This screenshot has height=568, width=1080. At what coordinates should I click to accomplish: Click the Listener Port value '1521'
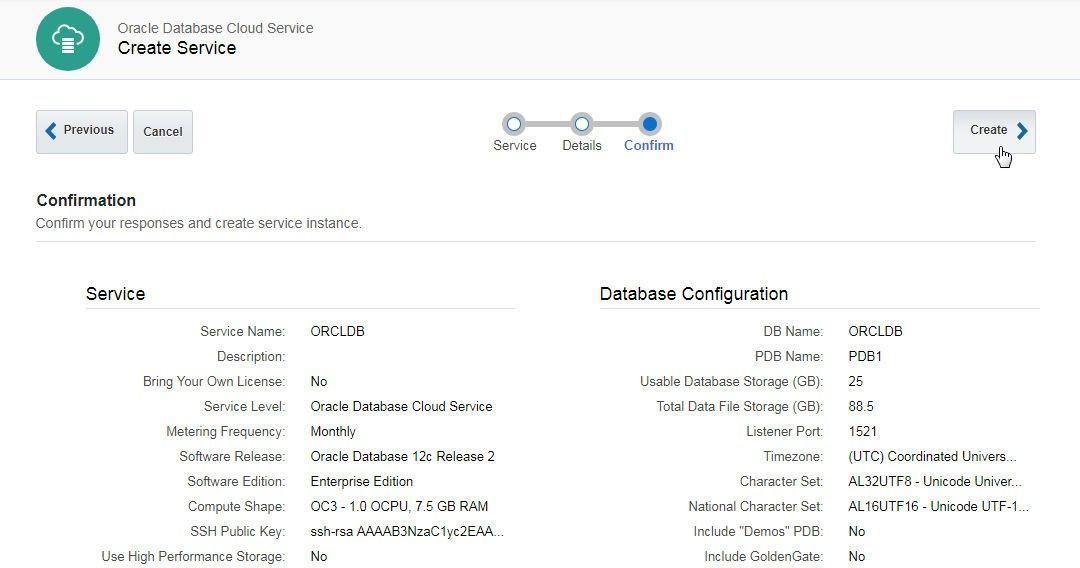(x=862, y=432)
